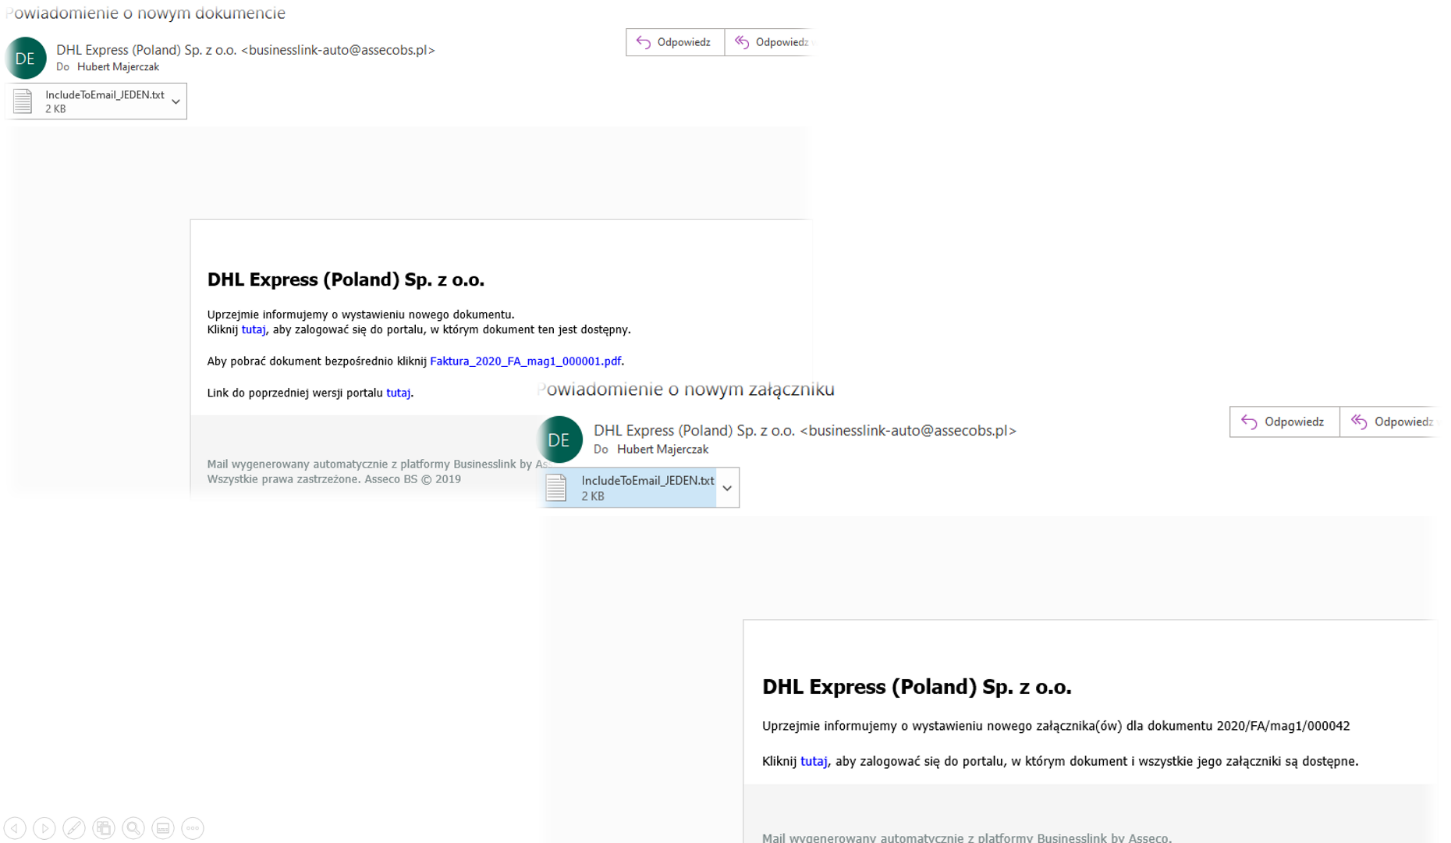Screen dimensions: 1451x843
Task: Click the footer 'Wszystkie prawa zastrzeżone. Asseco BS © 2019'
Action: 334,479
